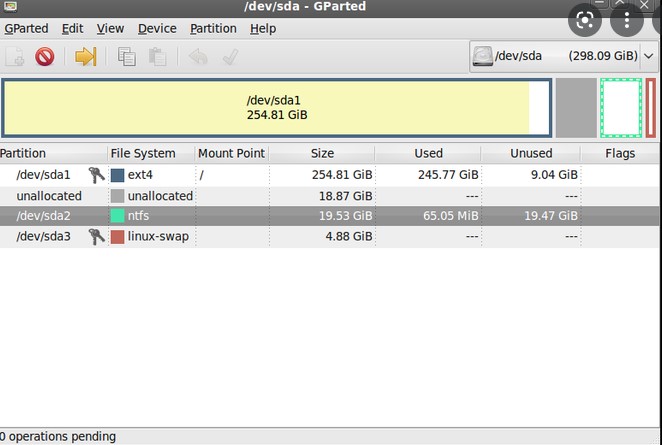This screenshot has height=445, width=662.
Task: Open the three-dot overflow menu
Action: 627,20
